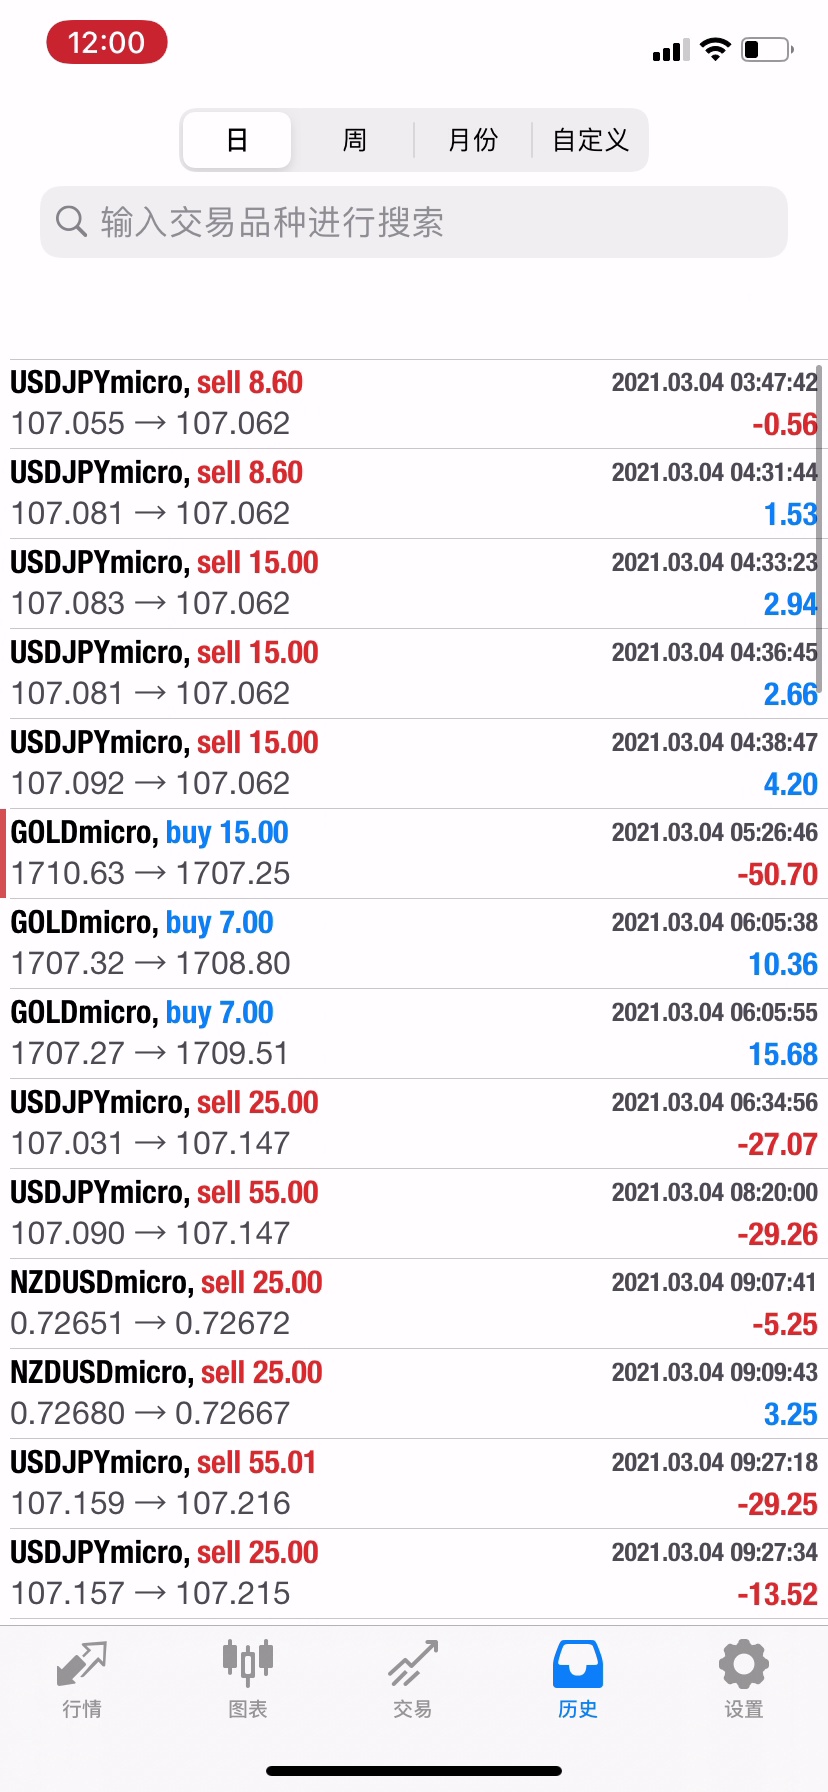
Task: Tap the 12:00 red time indicator
Action: click(x=106, y=43)
